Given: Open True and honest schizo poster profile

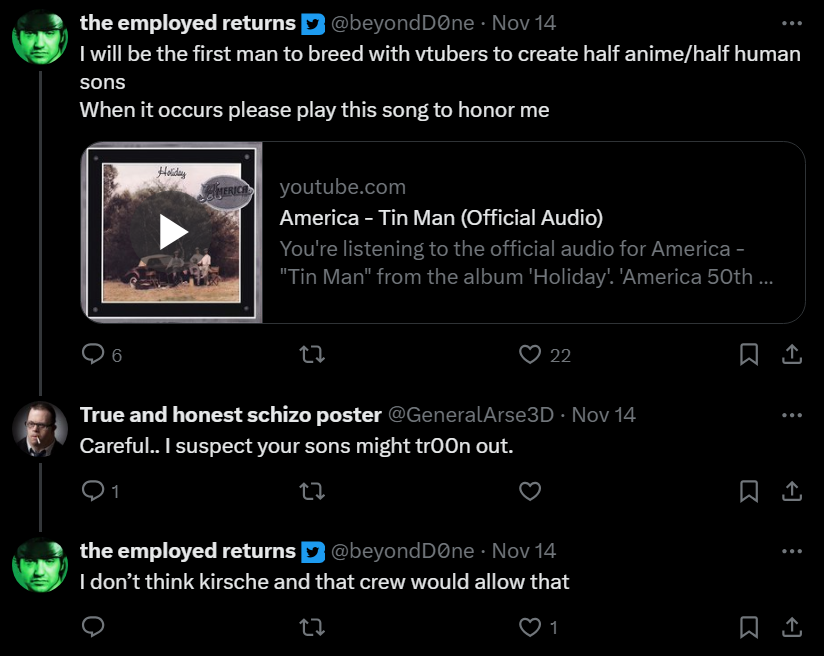Looking at the screenshot, I should click(x=230, y=415).
